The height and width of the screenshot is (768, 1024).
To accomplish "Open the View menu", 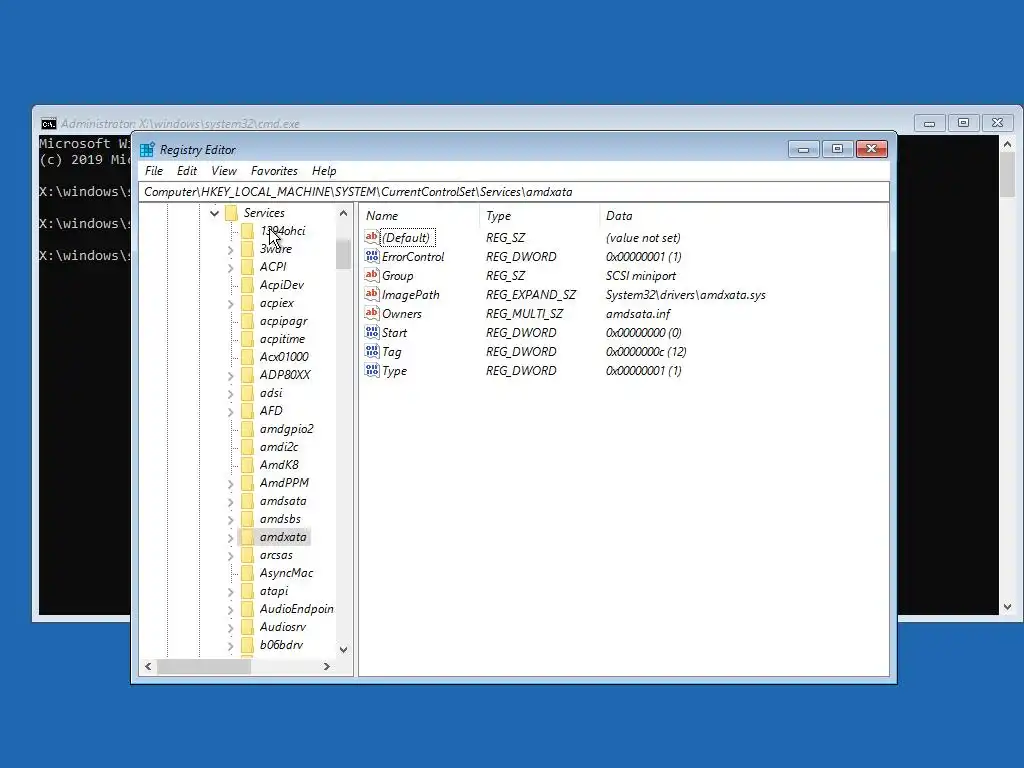I will (x=224, y=170).
